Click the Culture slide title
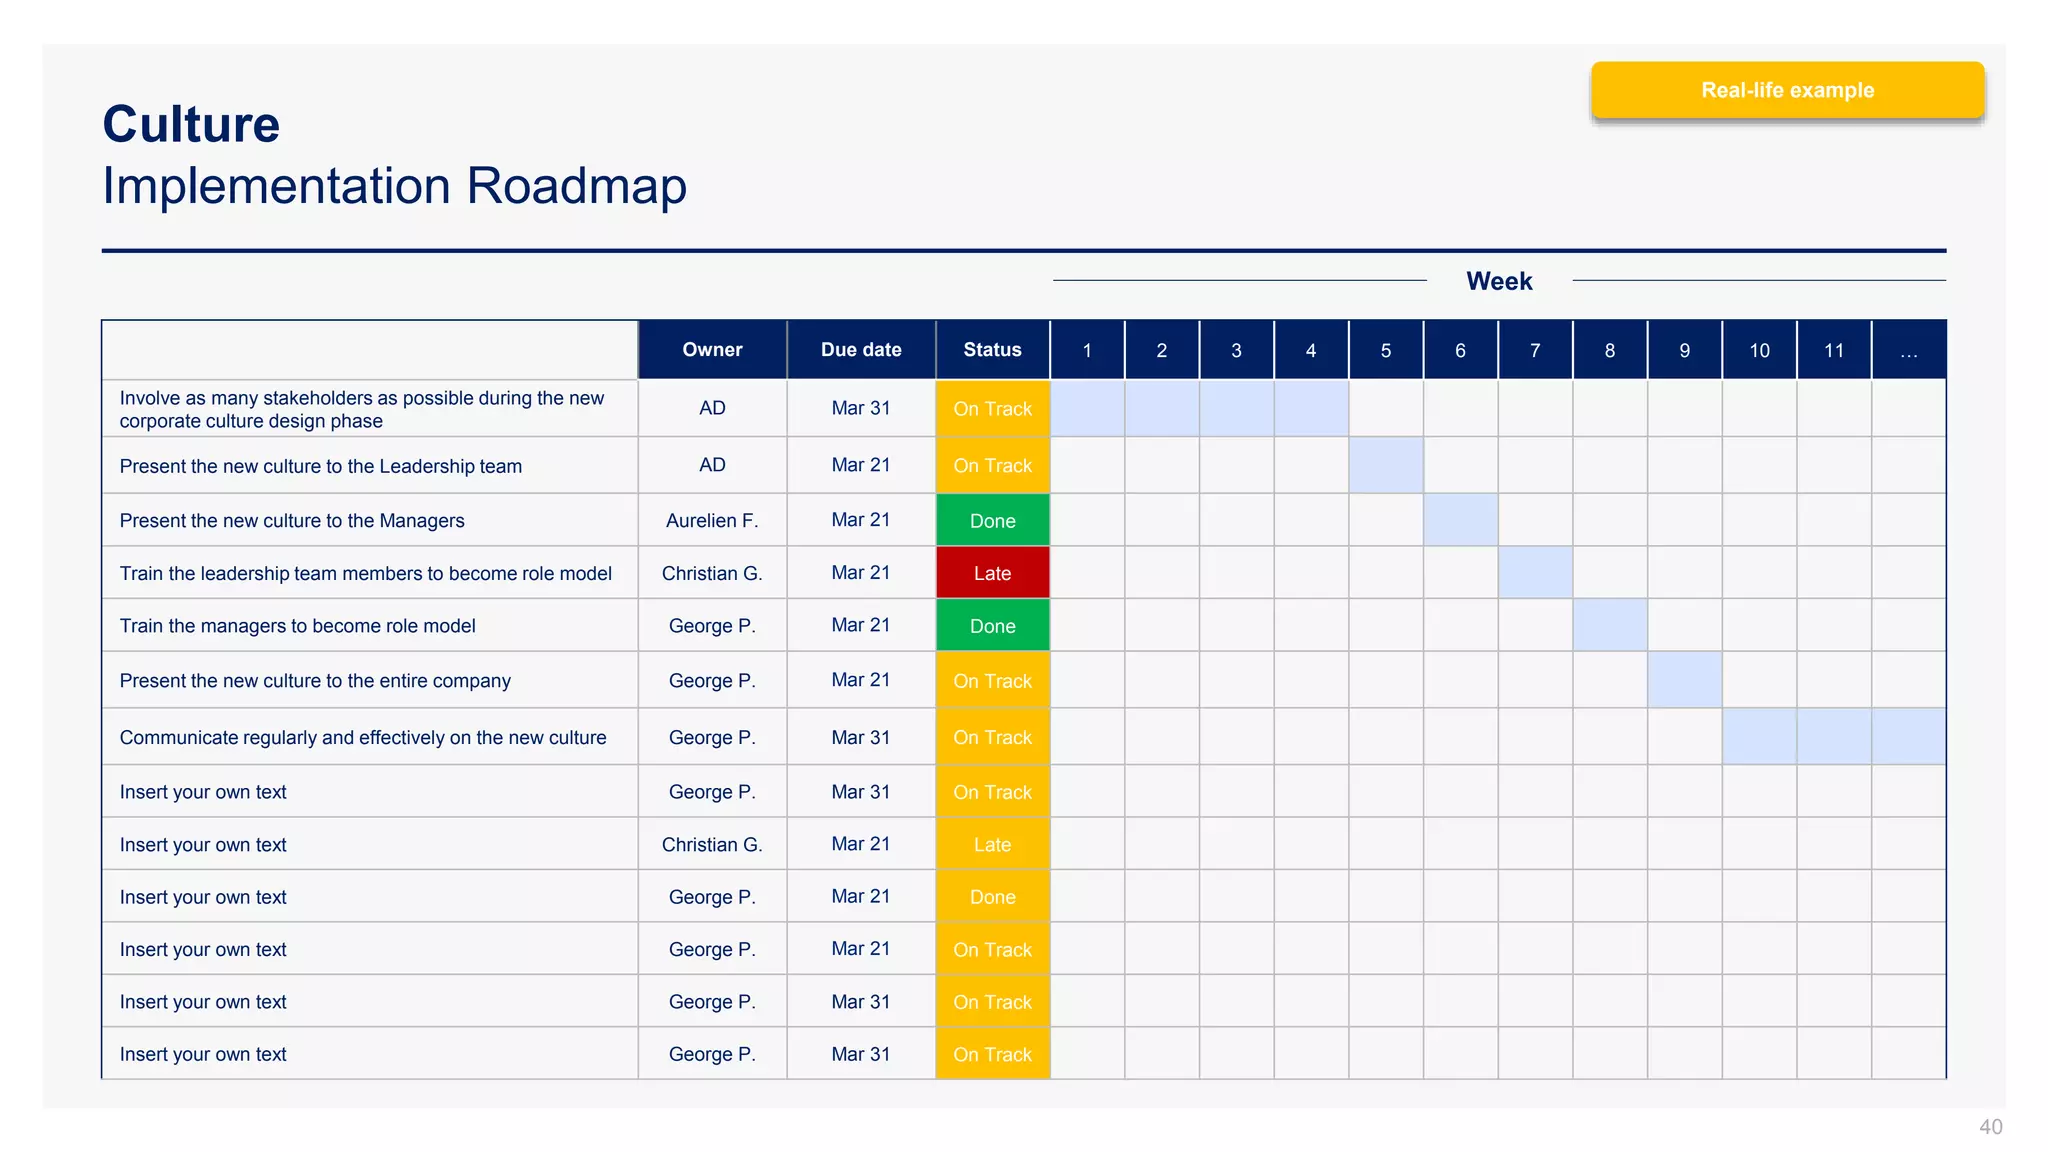The width and height of the screenshot is (2048, 1152). [191, 125]
